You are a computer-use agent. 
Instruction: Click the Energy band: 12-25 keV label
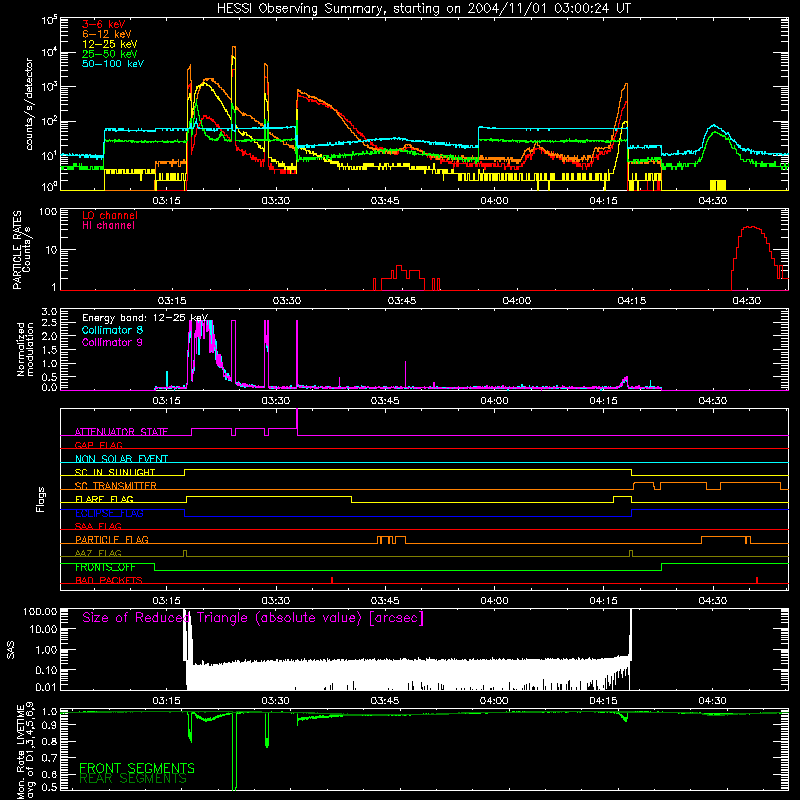(x=145, y=318)
